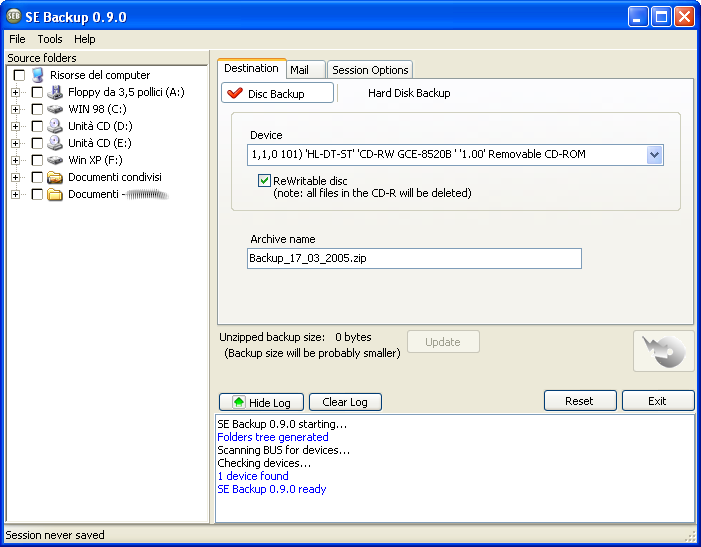
Task: Click the 'Scanning BUS for devices…' log line
Action: coord(283,450)
